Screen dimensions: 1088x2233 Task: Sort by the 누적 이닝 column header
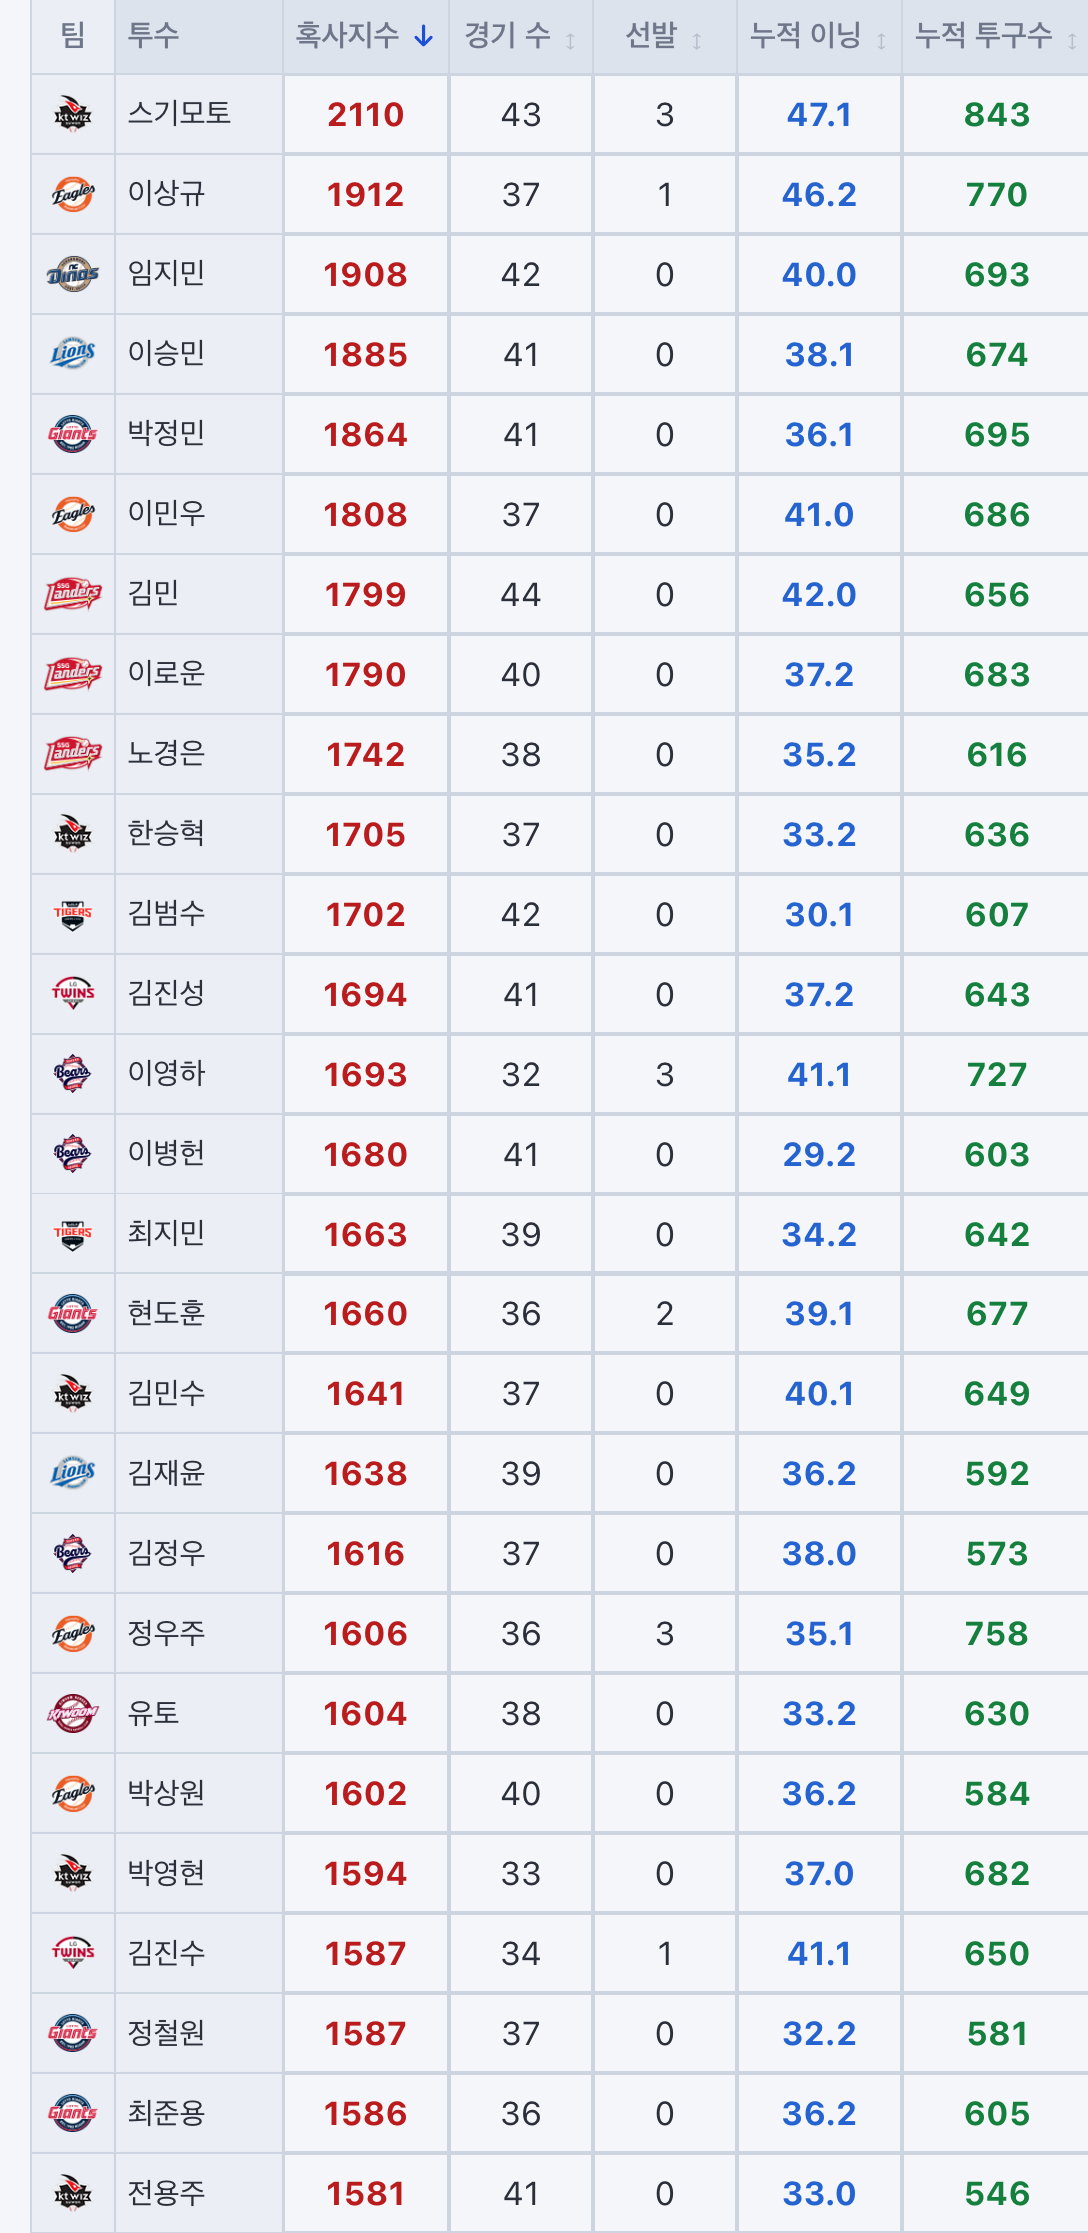819,37
